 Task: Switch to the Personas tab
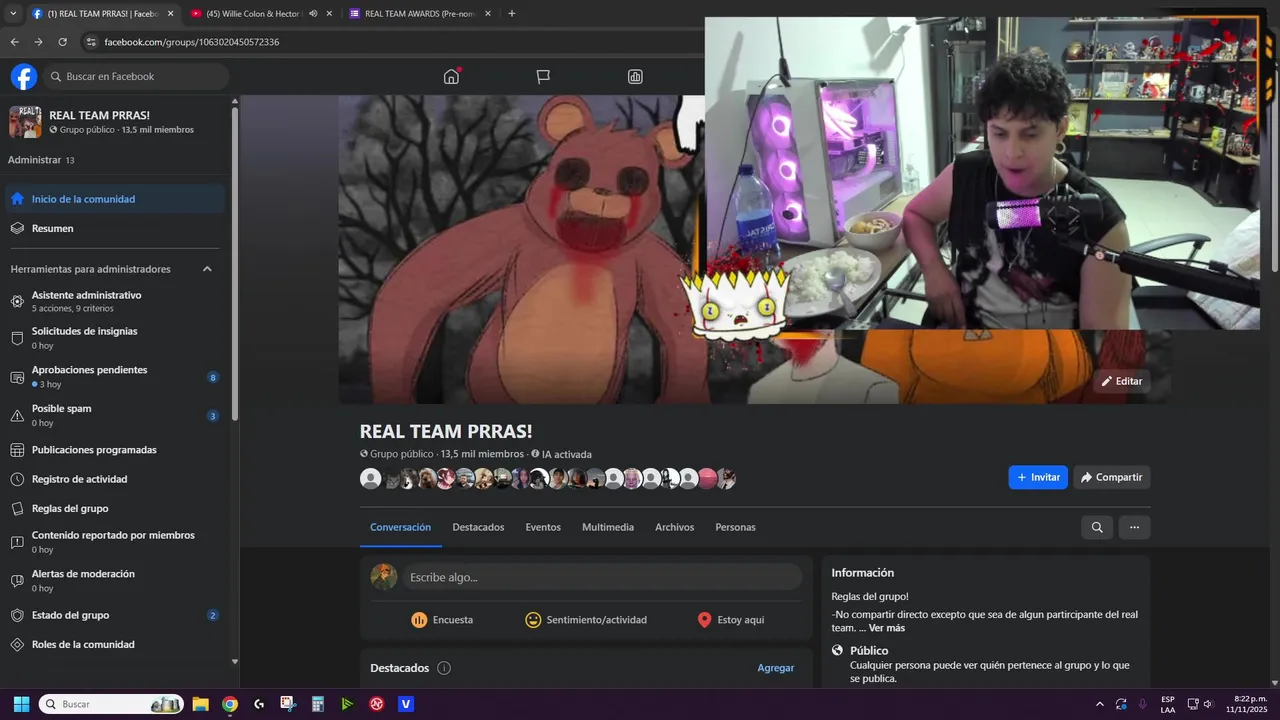[x=735, y=527]
